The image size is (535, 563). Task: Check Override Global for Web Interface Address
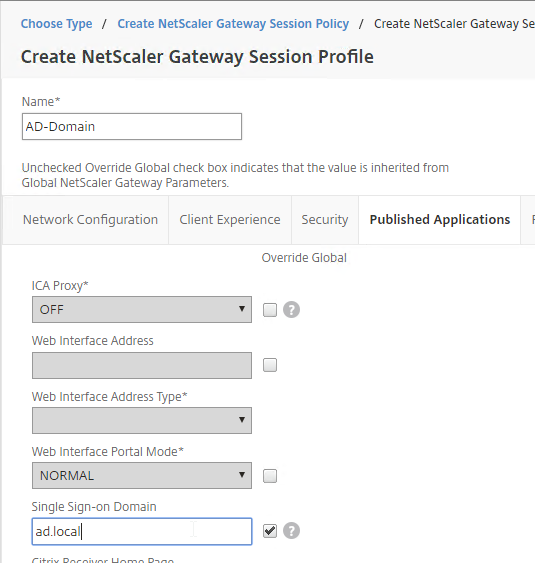click(x=270, y=365)
